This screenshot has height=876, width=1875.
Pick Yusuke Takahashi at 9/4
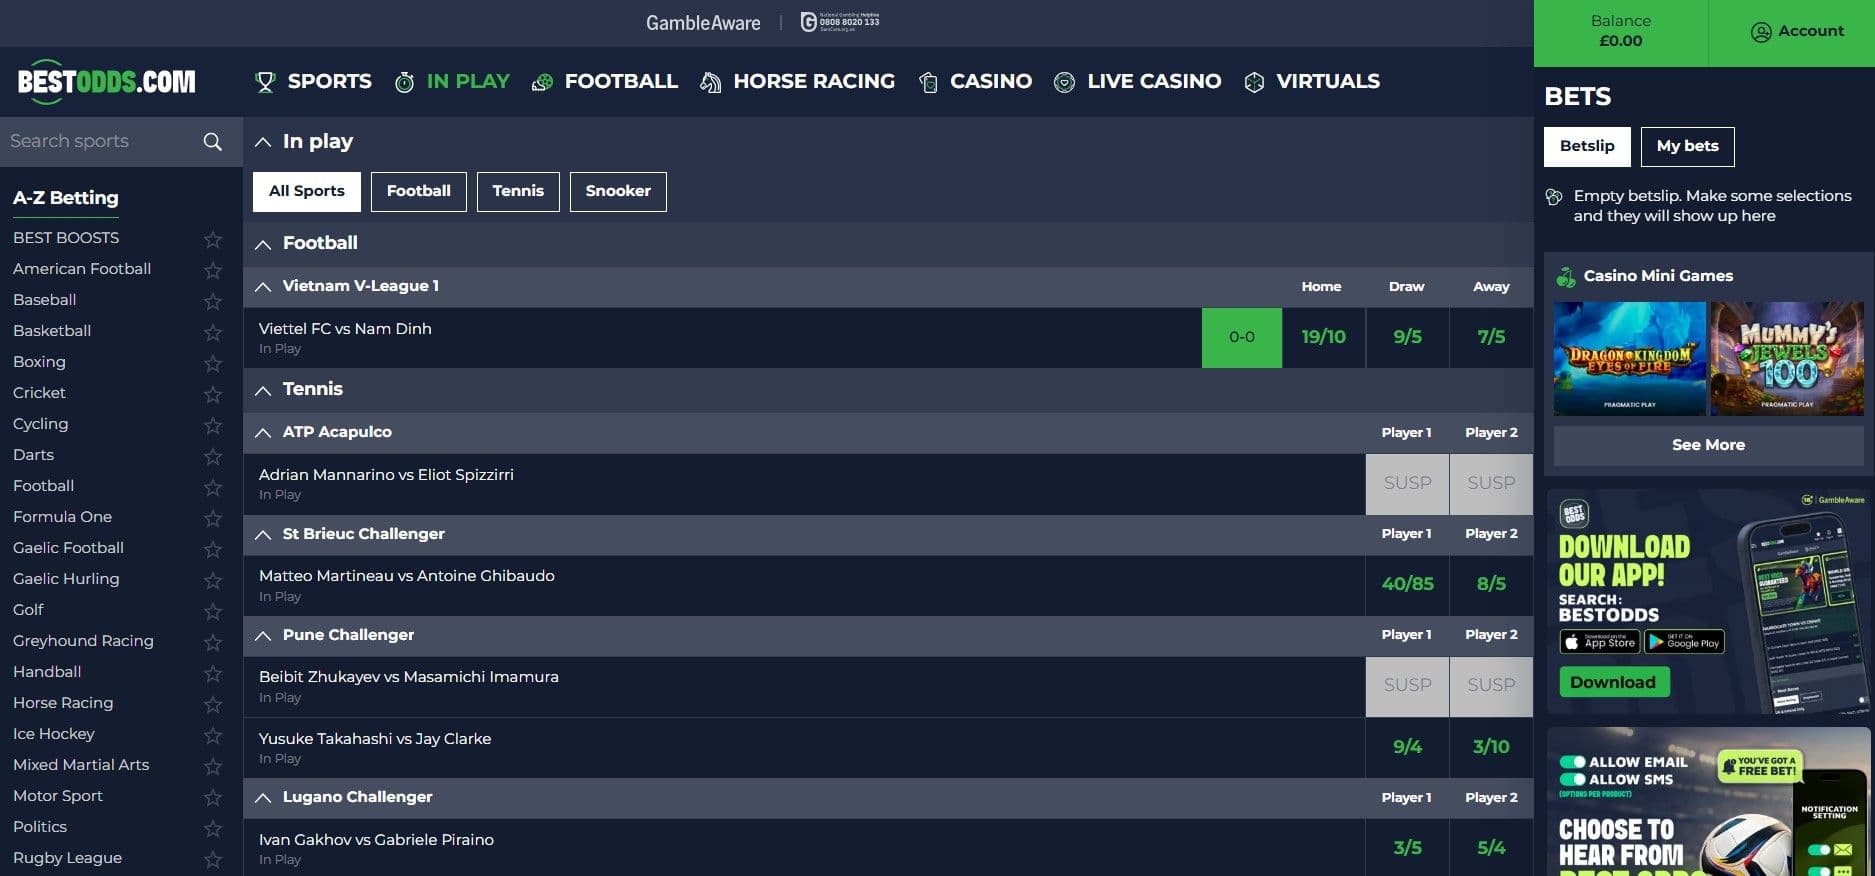pyautogui.click(x=1407, y=747)
